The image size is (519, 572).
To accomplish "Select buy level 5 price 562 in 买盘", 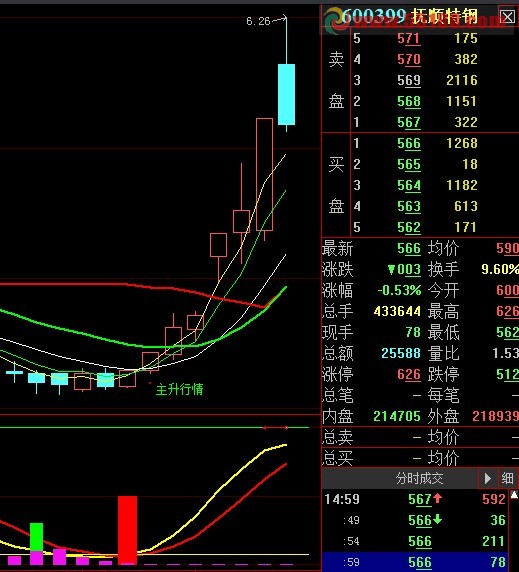I will point(409,227).
